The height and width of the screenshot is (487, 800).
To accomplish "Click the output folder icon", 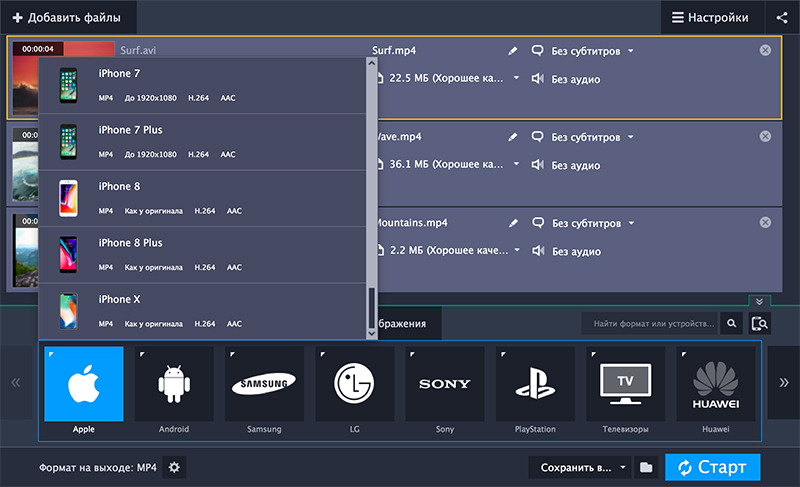I will [646, 467].
